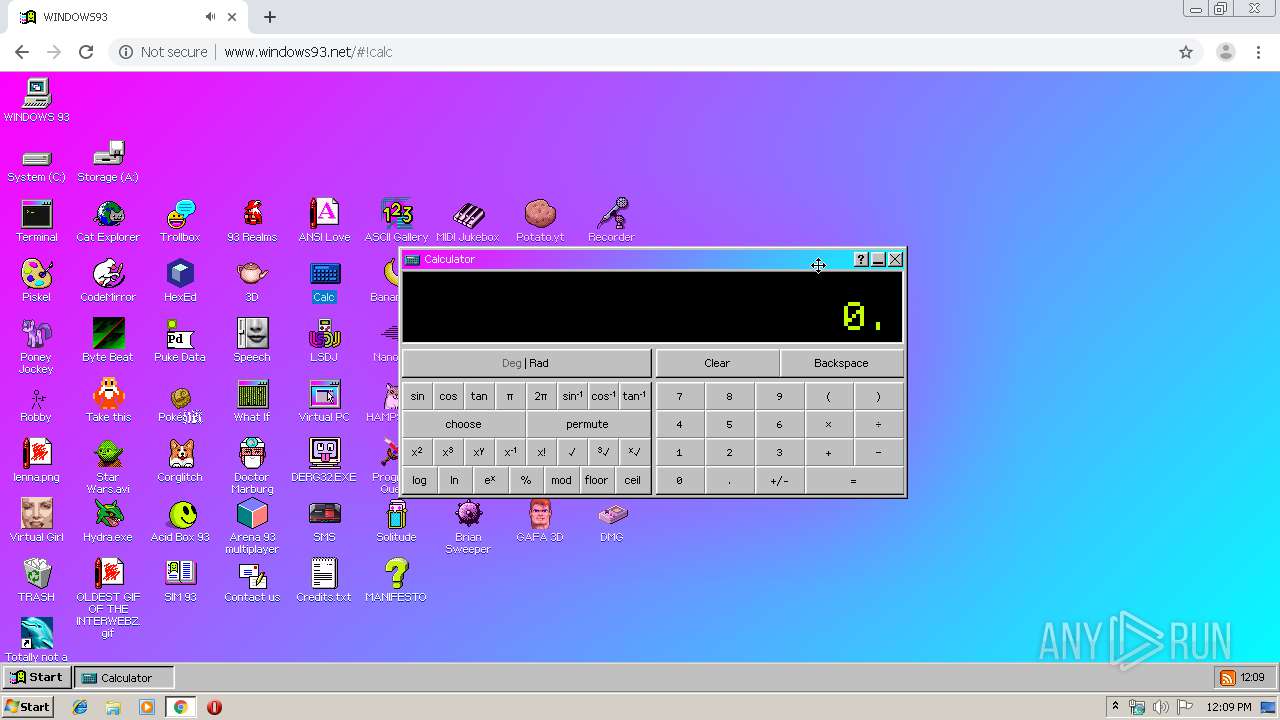Toggle the Deg | Rad angle mode

click(x=526, y=363)
